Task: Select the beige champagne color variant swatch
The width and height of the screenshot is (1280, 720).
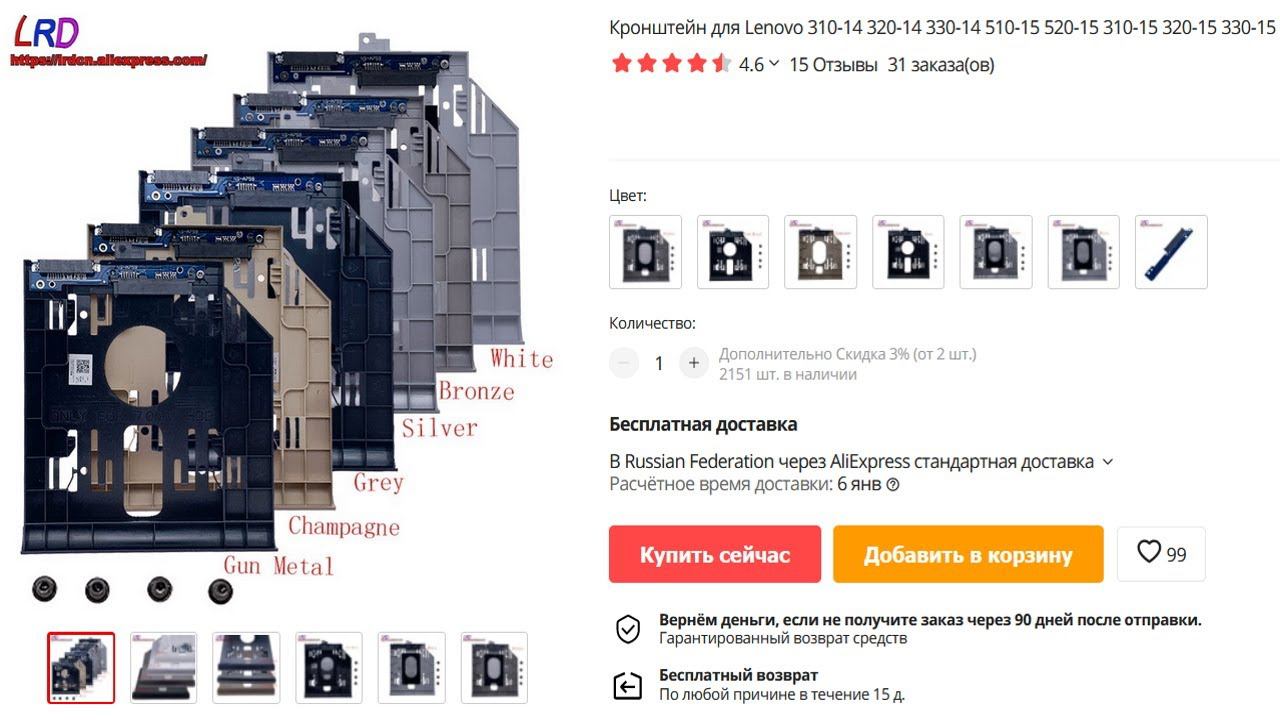Action: pyautogui.click(x=821, y=252)
